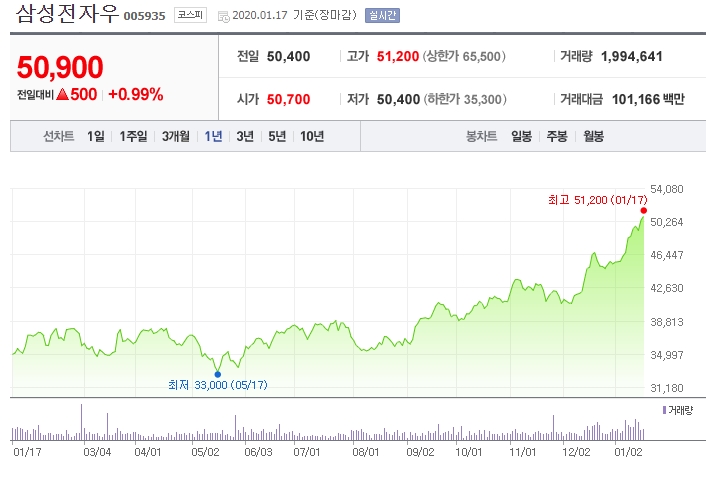This screenshot has height=478, width=706.
Task: Click the red up-arrow 500 change value
Action: (x=77, y=95)
